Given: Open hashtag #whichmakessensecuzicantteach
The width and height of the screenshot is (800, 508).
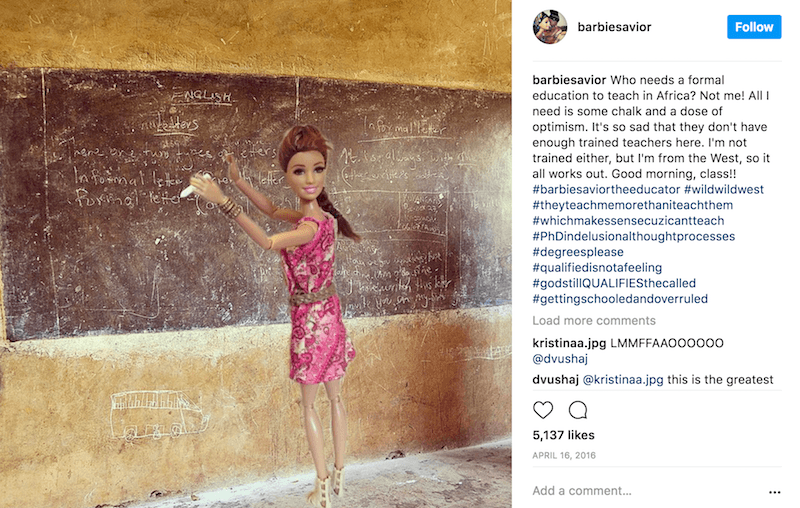Looking at the screenshot, I should click(629, 221).
